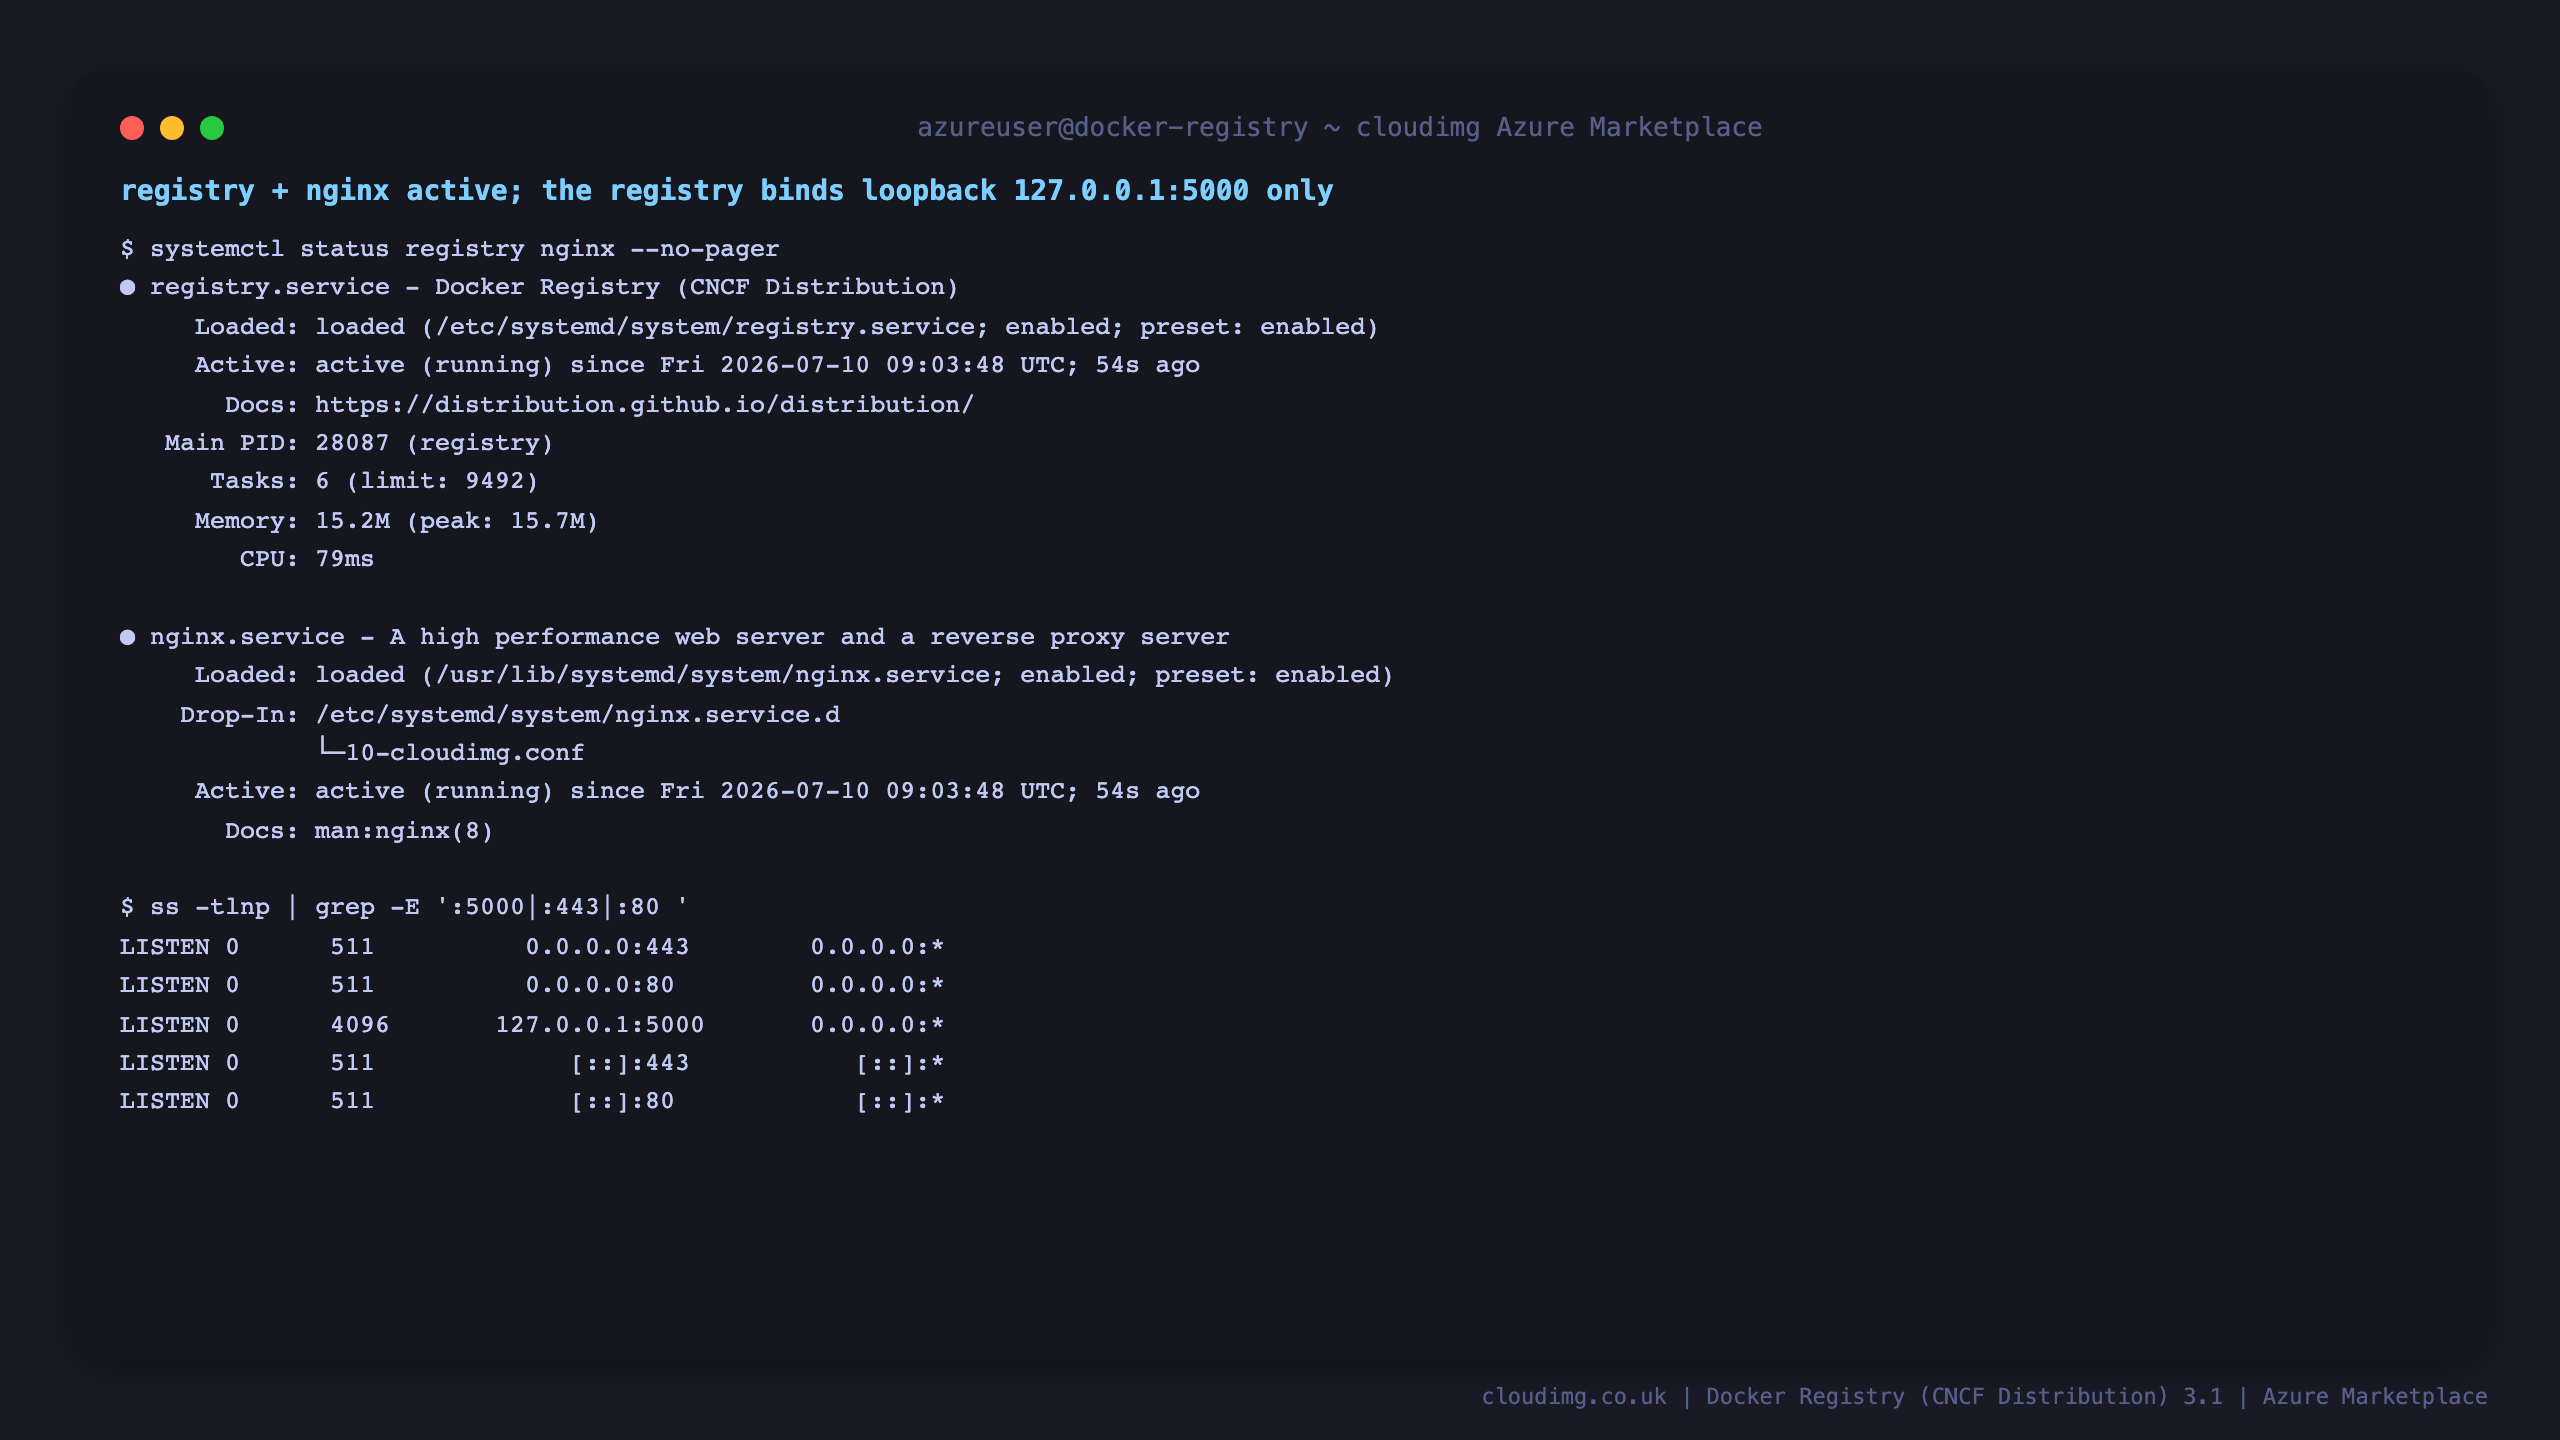Click footer Docker Registry (CNCF Distribution) 3.1

point(1964,1397)
